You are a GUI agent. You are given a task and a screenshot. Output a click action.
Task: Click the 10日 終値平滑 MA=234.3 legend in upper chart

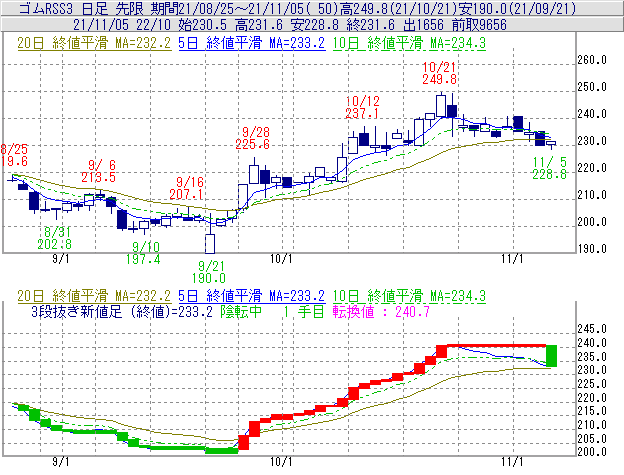409,43
